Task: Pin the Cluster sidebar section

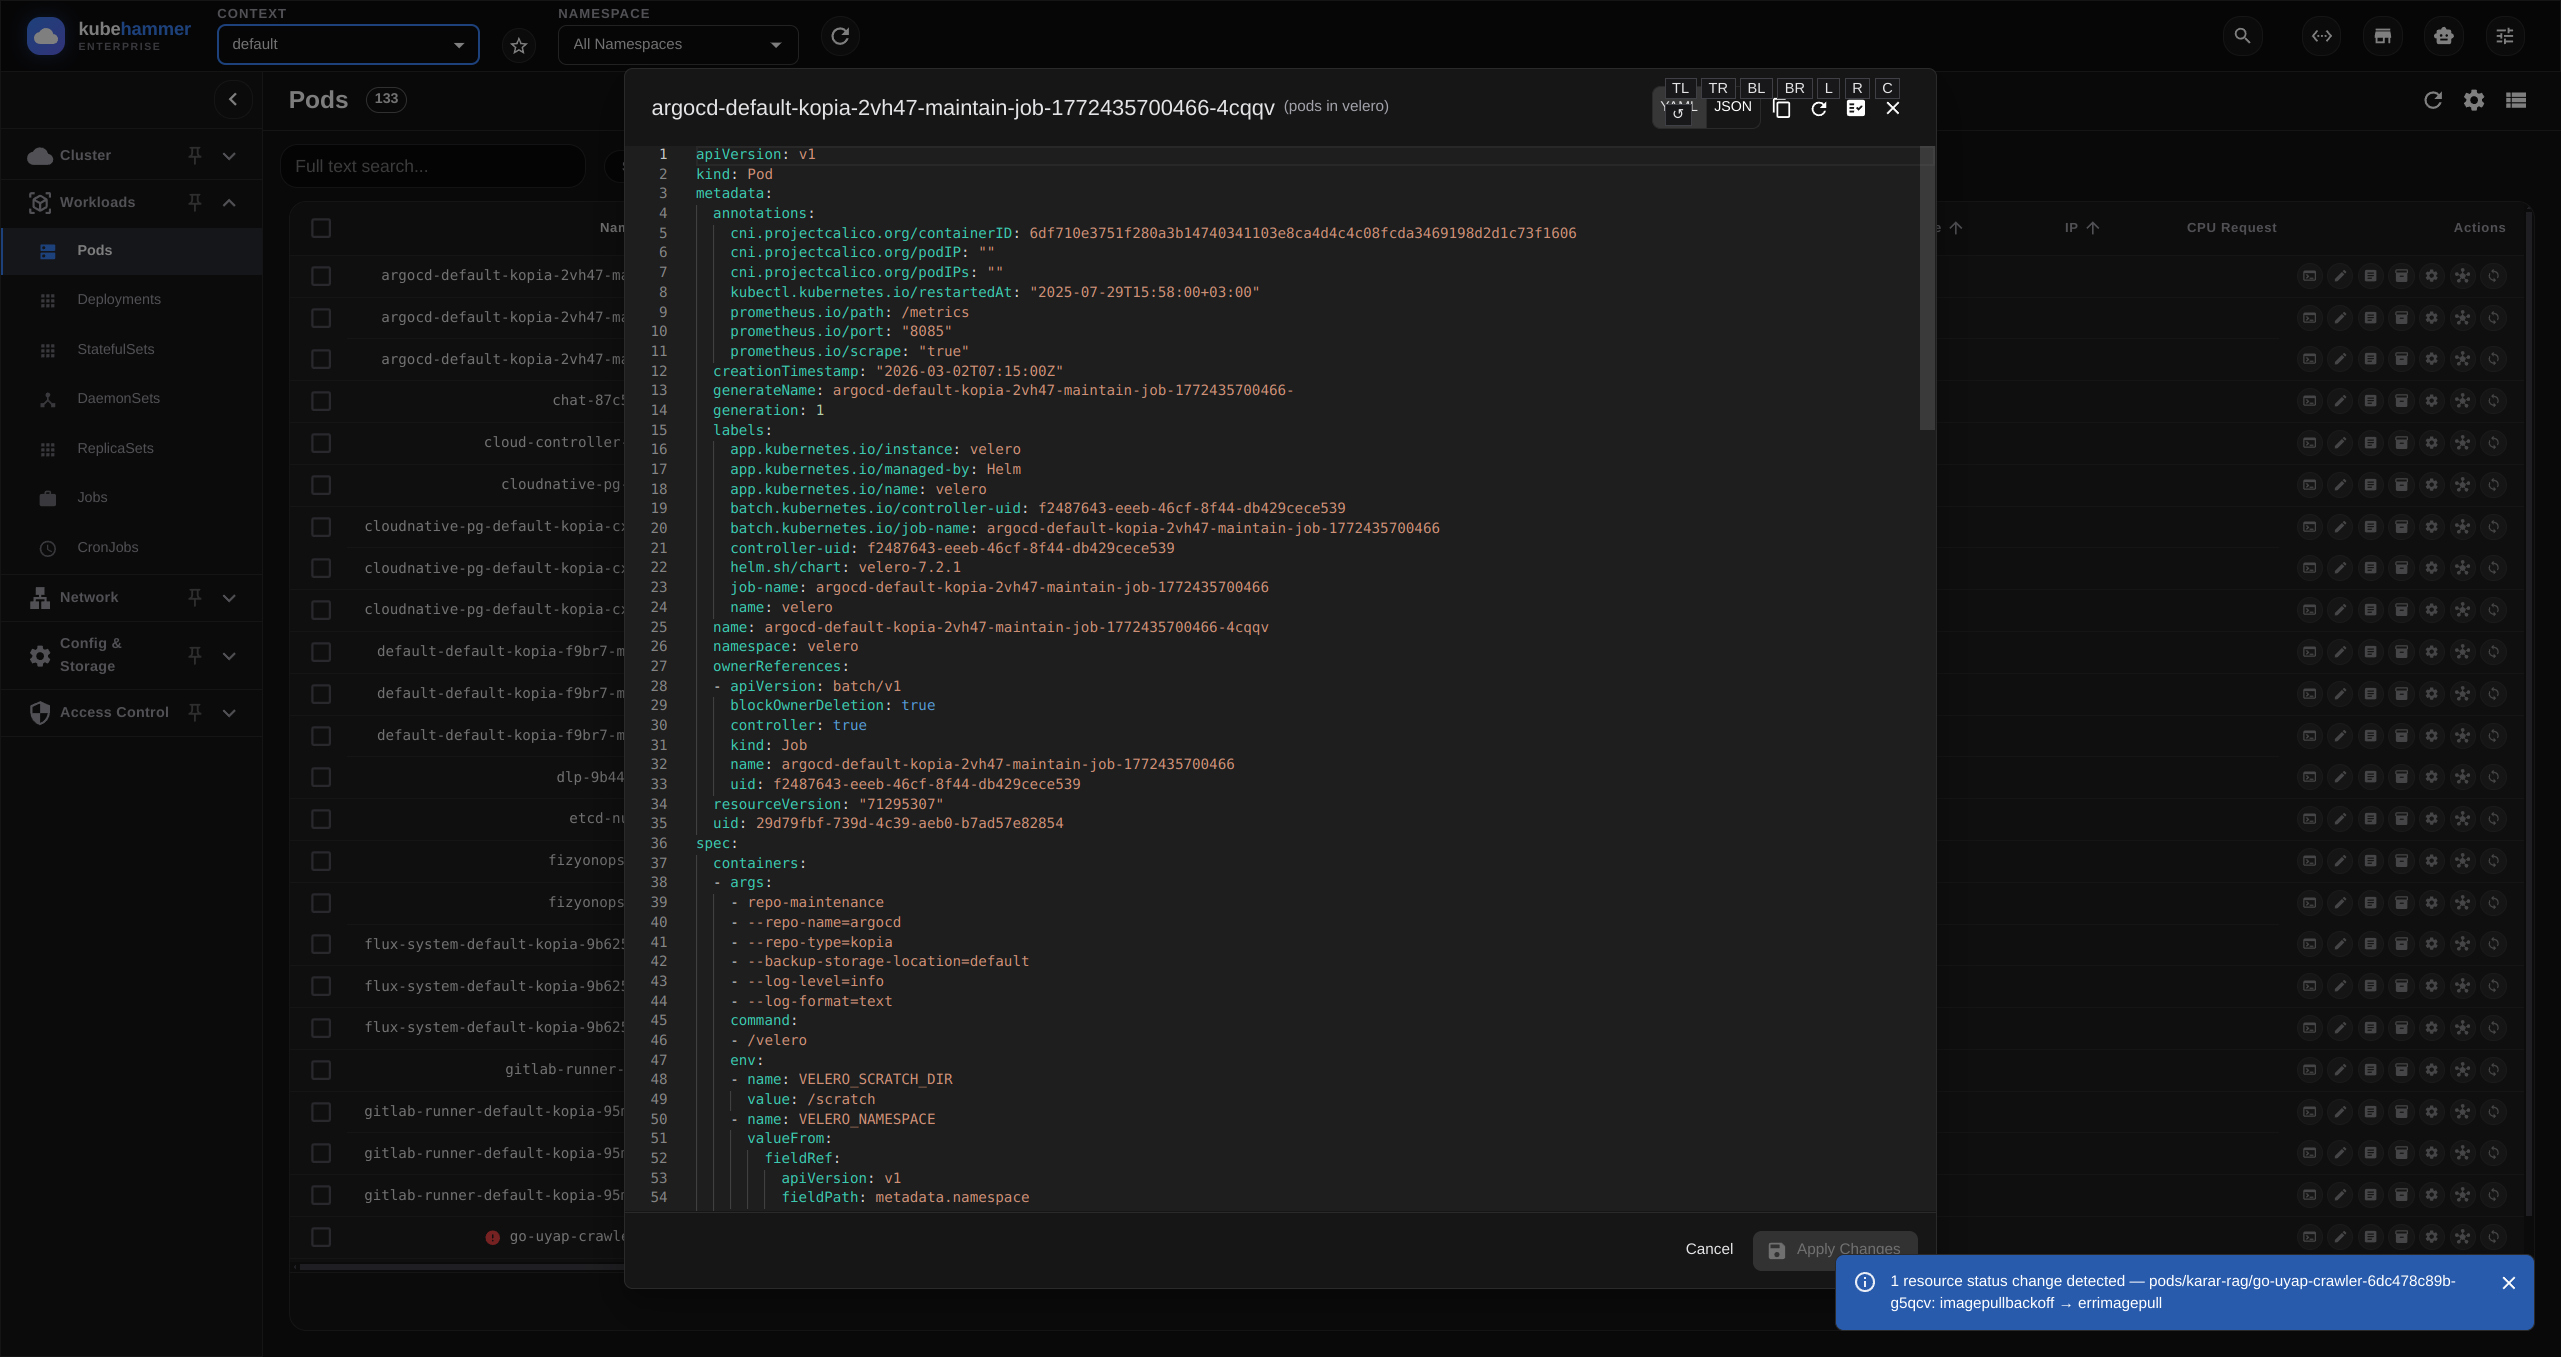Action: [x=195, y=155]
